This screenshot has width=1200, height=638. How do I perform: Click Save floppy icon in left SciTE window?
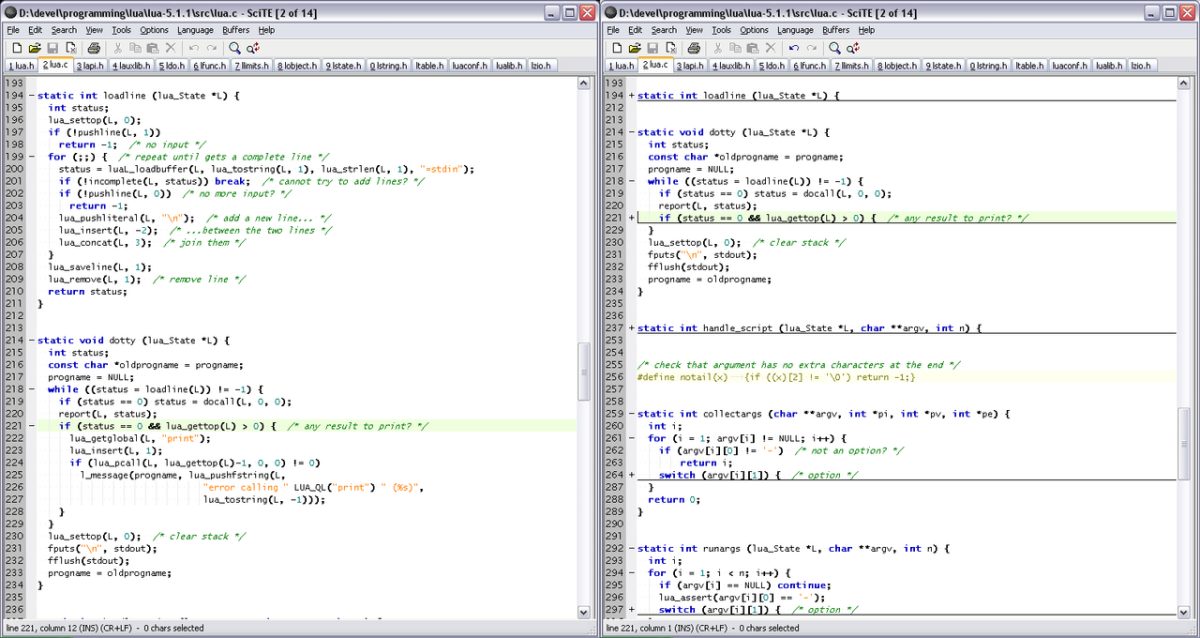[53, 48]
